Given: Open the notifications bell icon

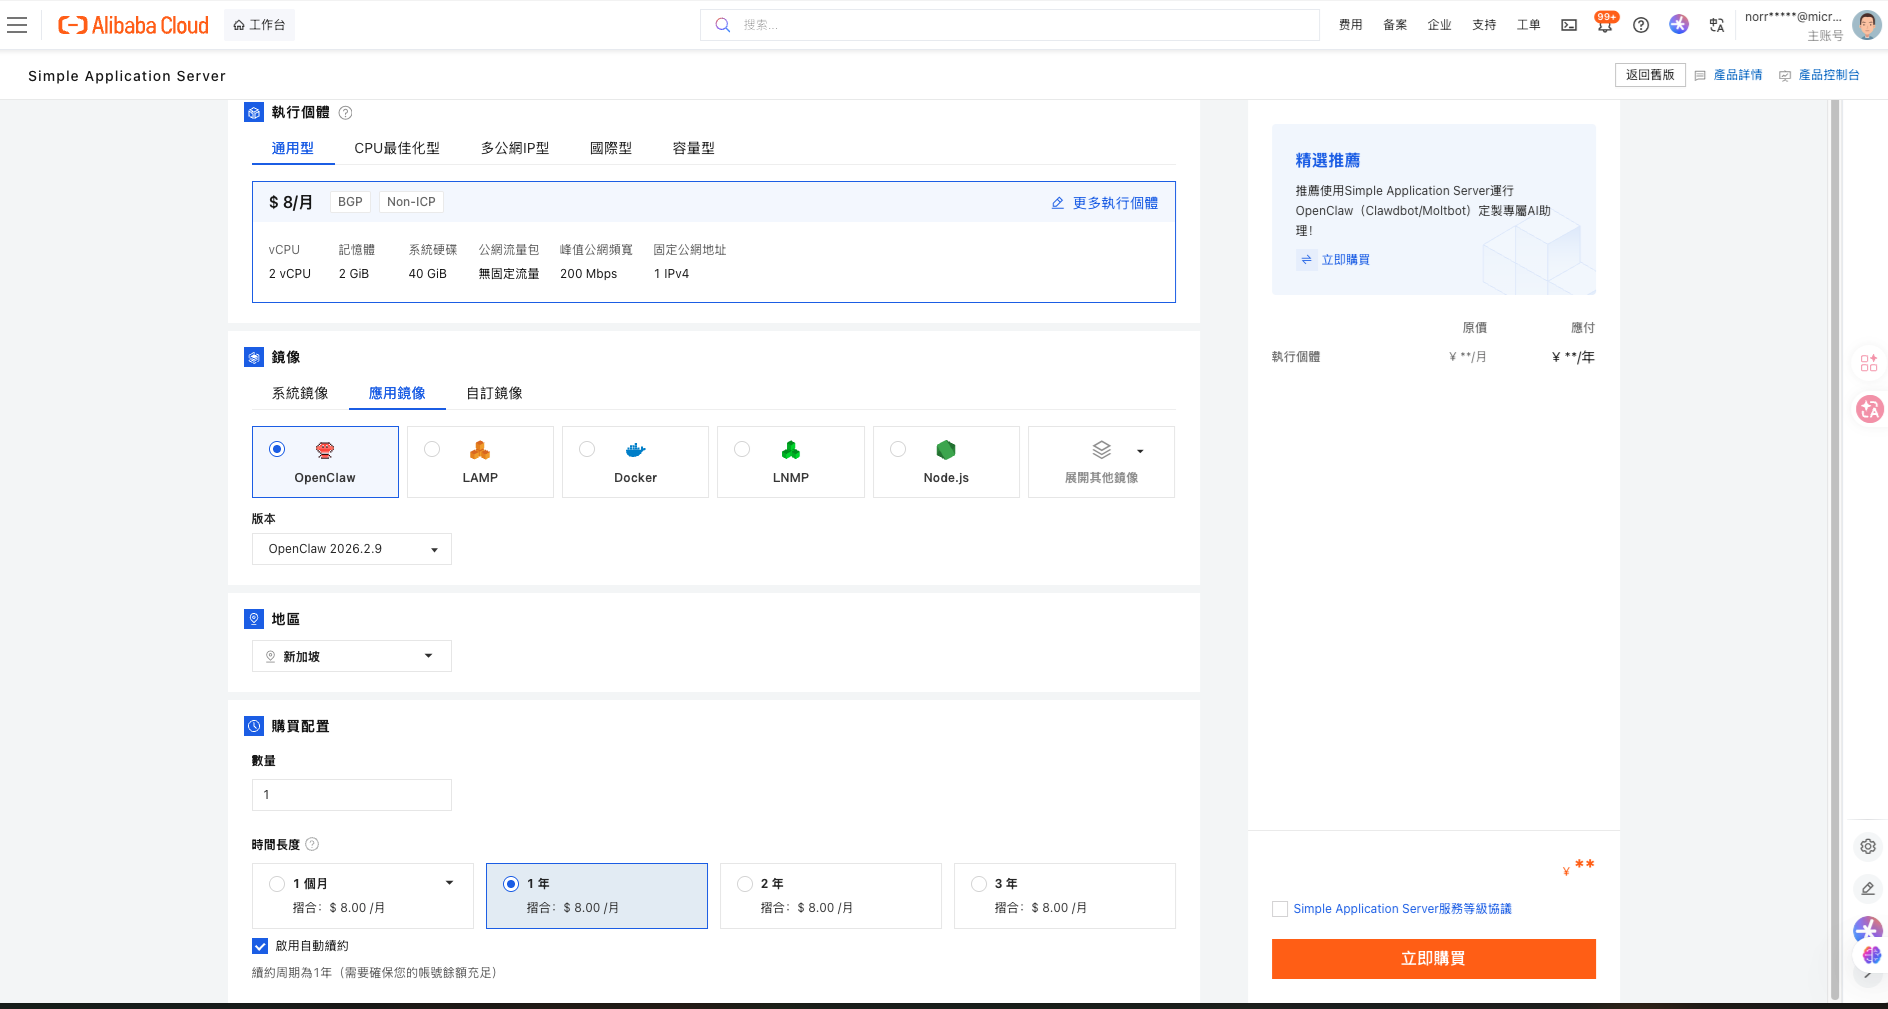Looking at the screenshot, I should (x=1604, y=26).
